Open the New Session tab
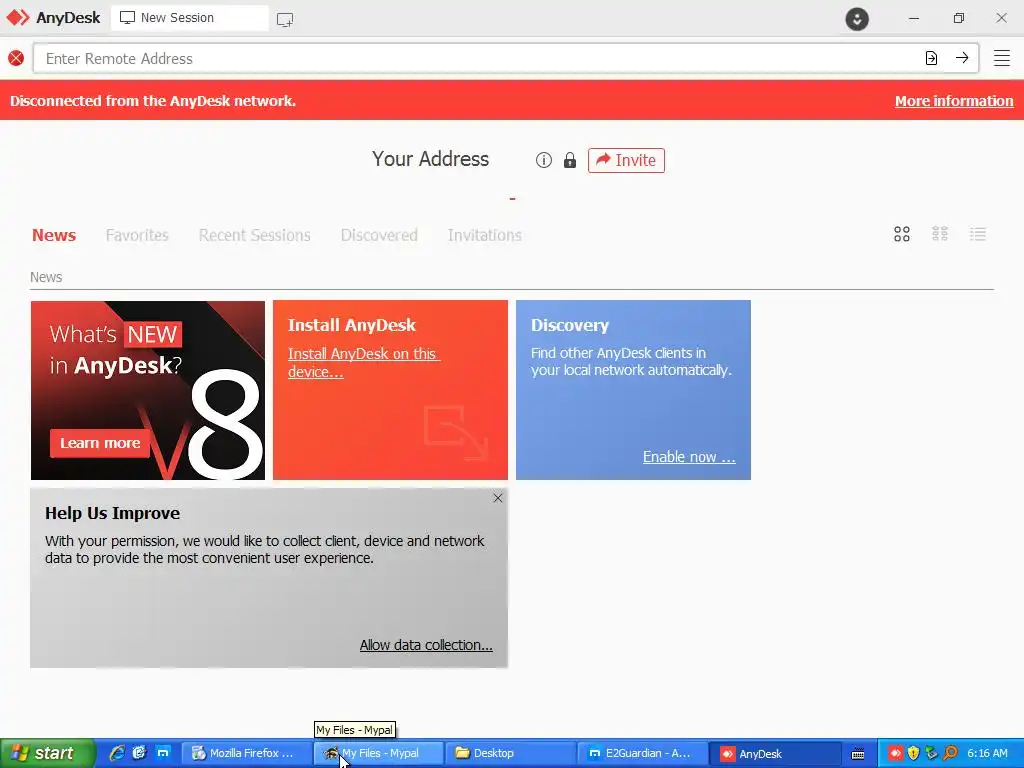Image resolution: width=1024 pixels, height=768 pixels. click(x=189, y=18)
